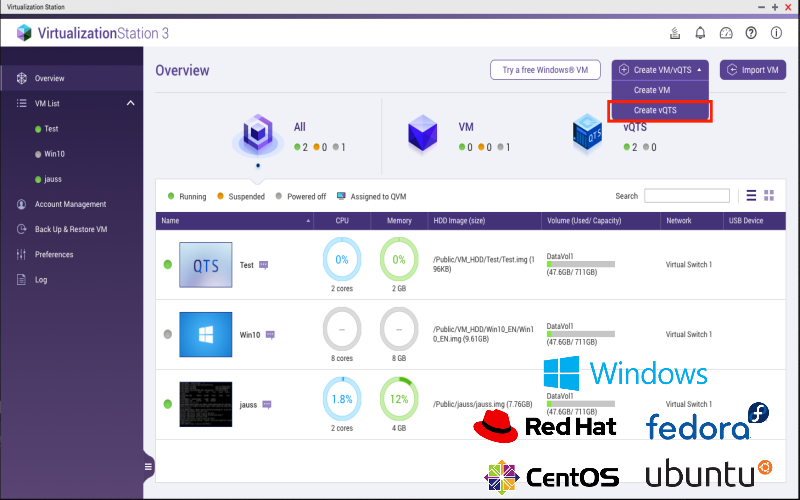Image resolution: width=800 pixels, height=500 pixels.
Task: Click the Test VM name text
Action: coord(246,265)
